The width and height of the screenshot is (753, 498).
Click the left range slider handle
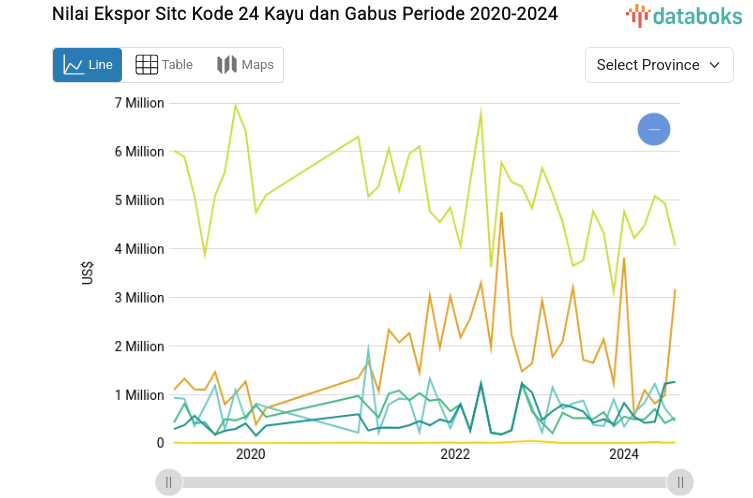click(169, 482)
